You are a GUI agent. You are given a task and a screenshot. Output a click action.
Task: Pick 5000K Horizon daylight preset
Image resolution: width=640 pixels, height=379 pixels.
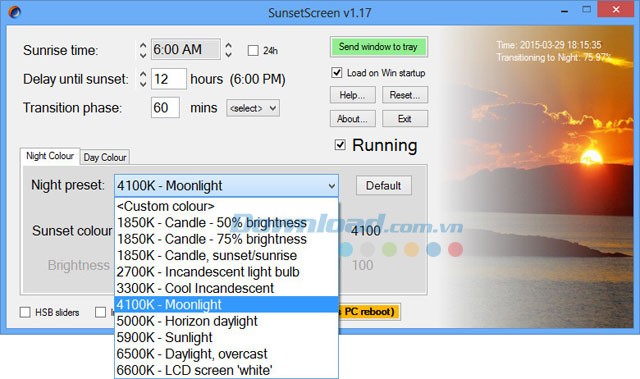coord(227,321)
